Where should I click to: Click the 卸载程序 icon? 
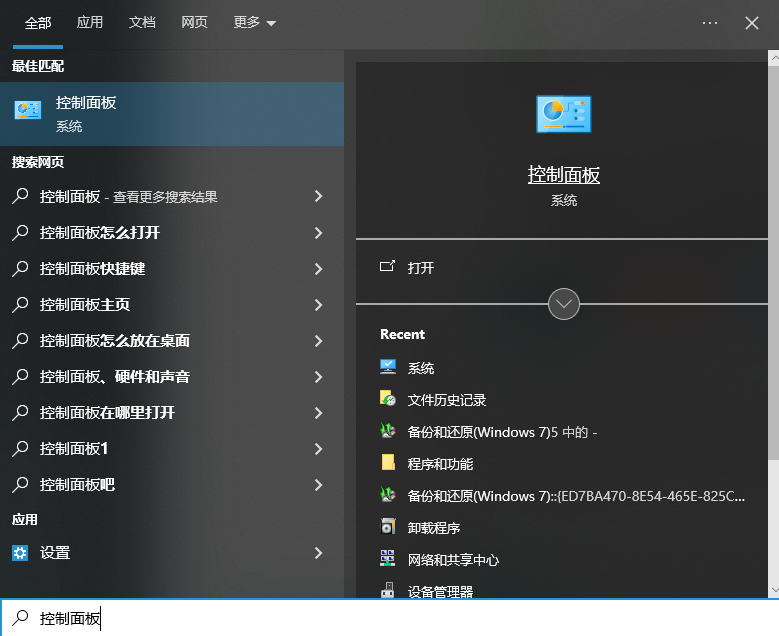point(388,526)
